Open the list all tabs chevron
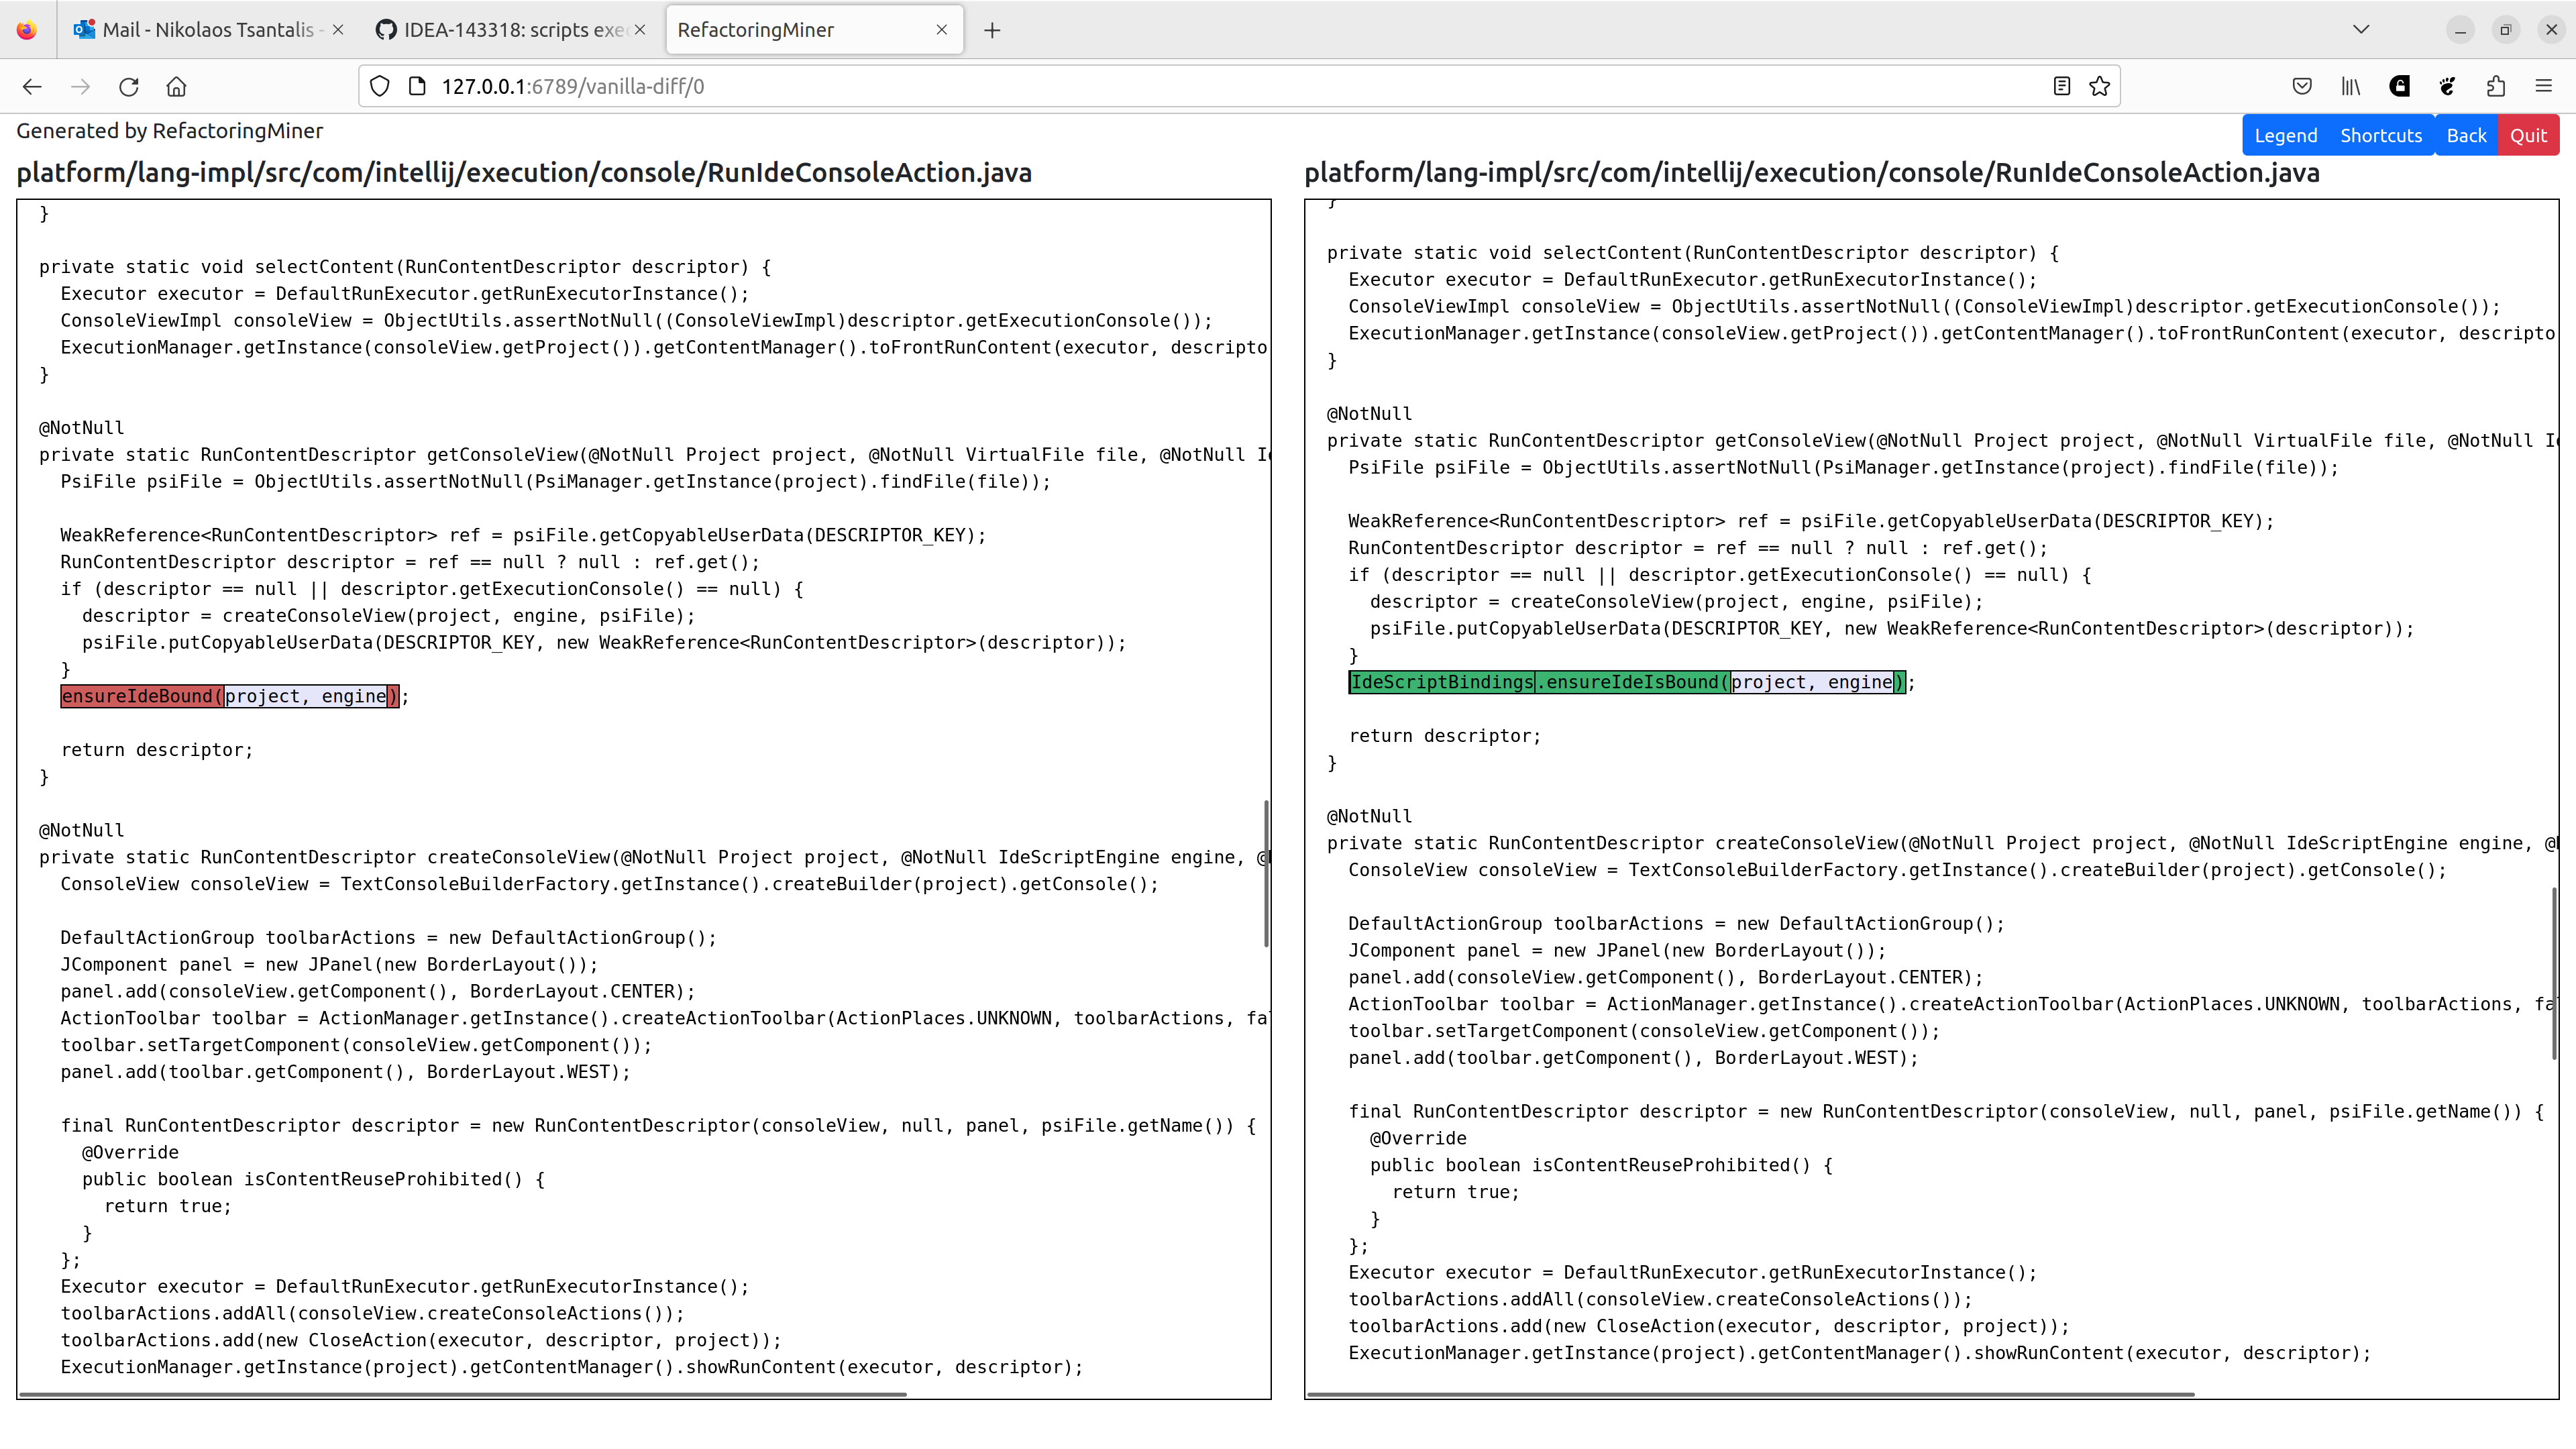2576x1449 pixels. tap(2361, 29)
